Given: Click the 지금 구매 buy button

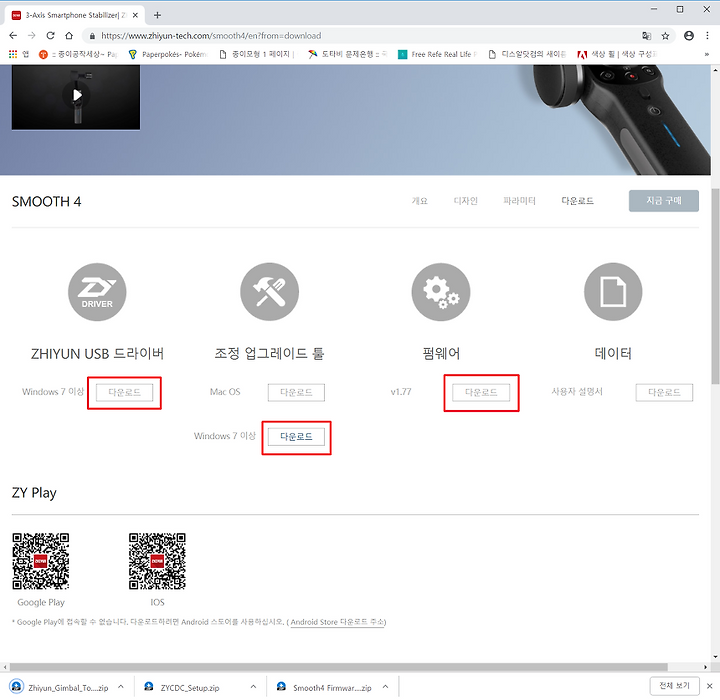Looking at the screenshot, I should (664, 201).
